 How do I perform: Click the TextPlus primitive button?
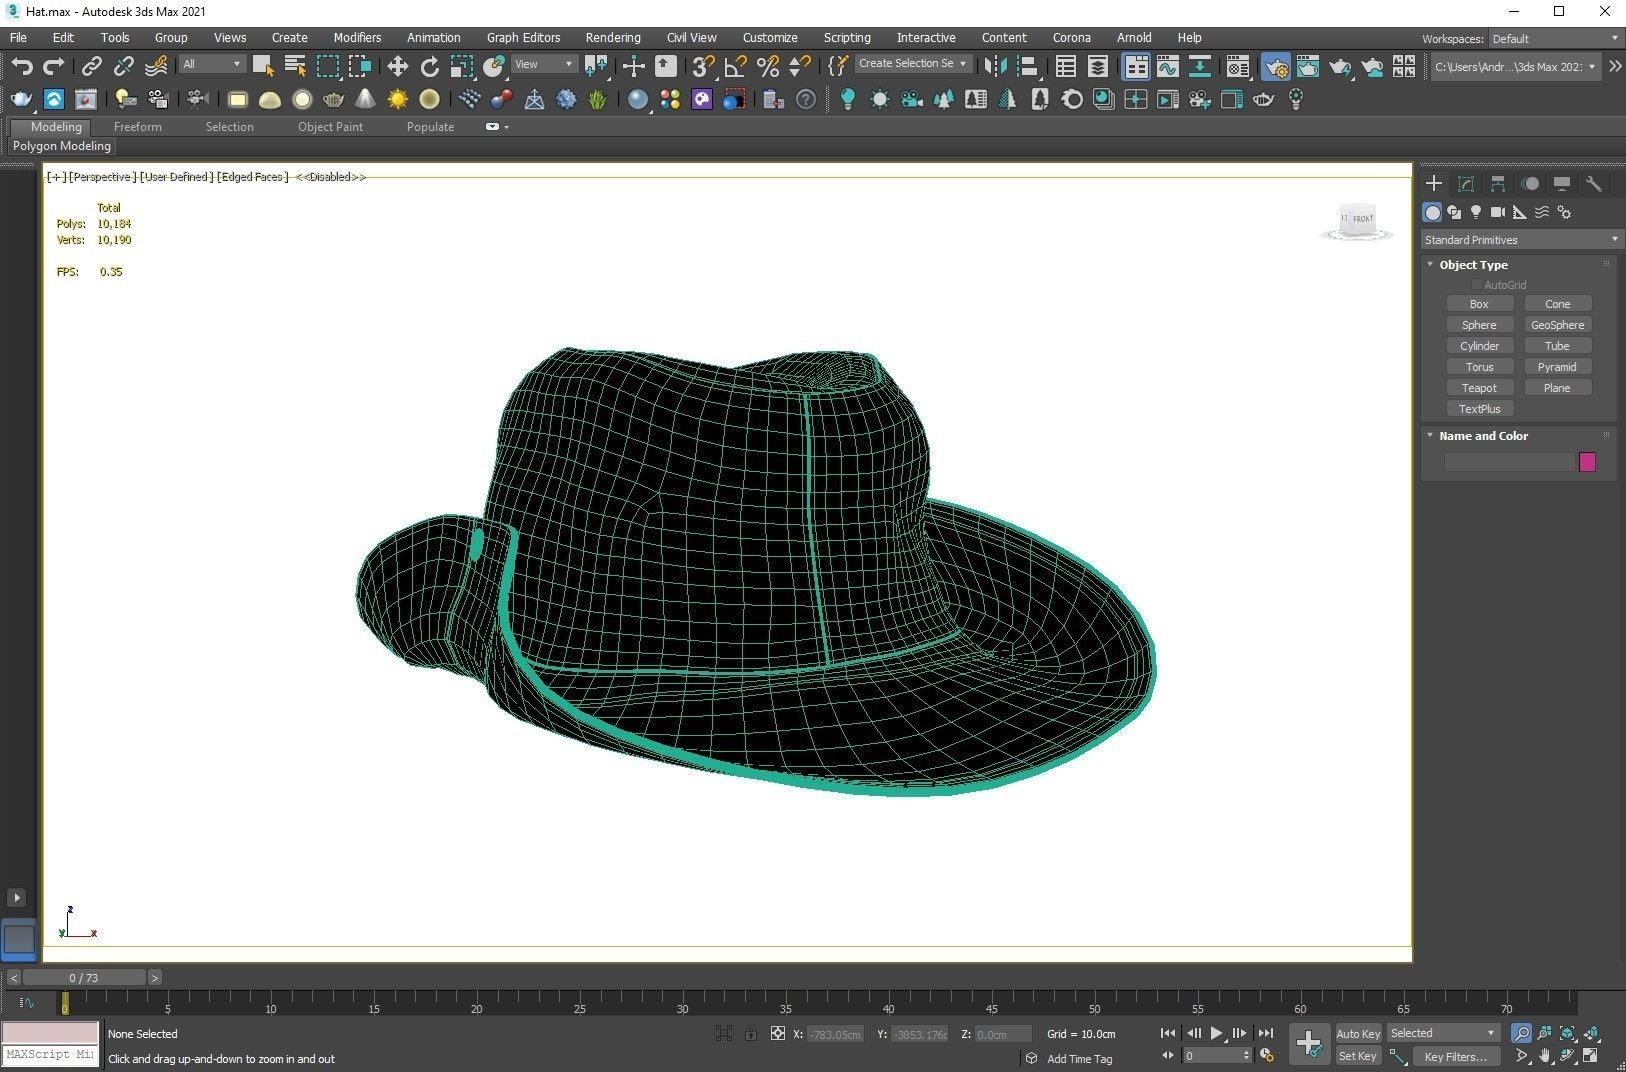pyautogui.click(x=1479, y=409)
